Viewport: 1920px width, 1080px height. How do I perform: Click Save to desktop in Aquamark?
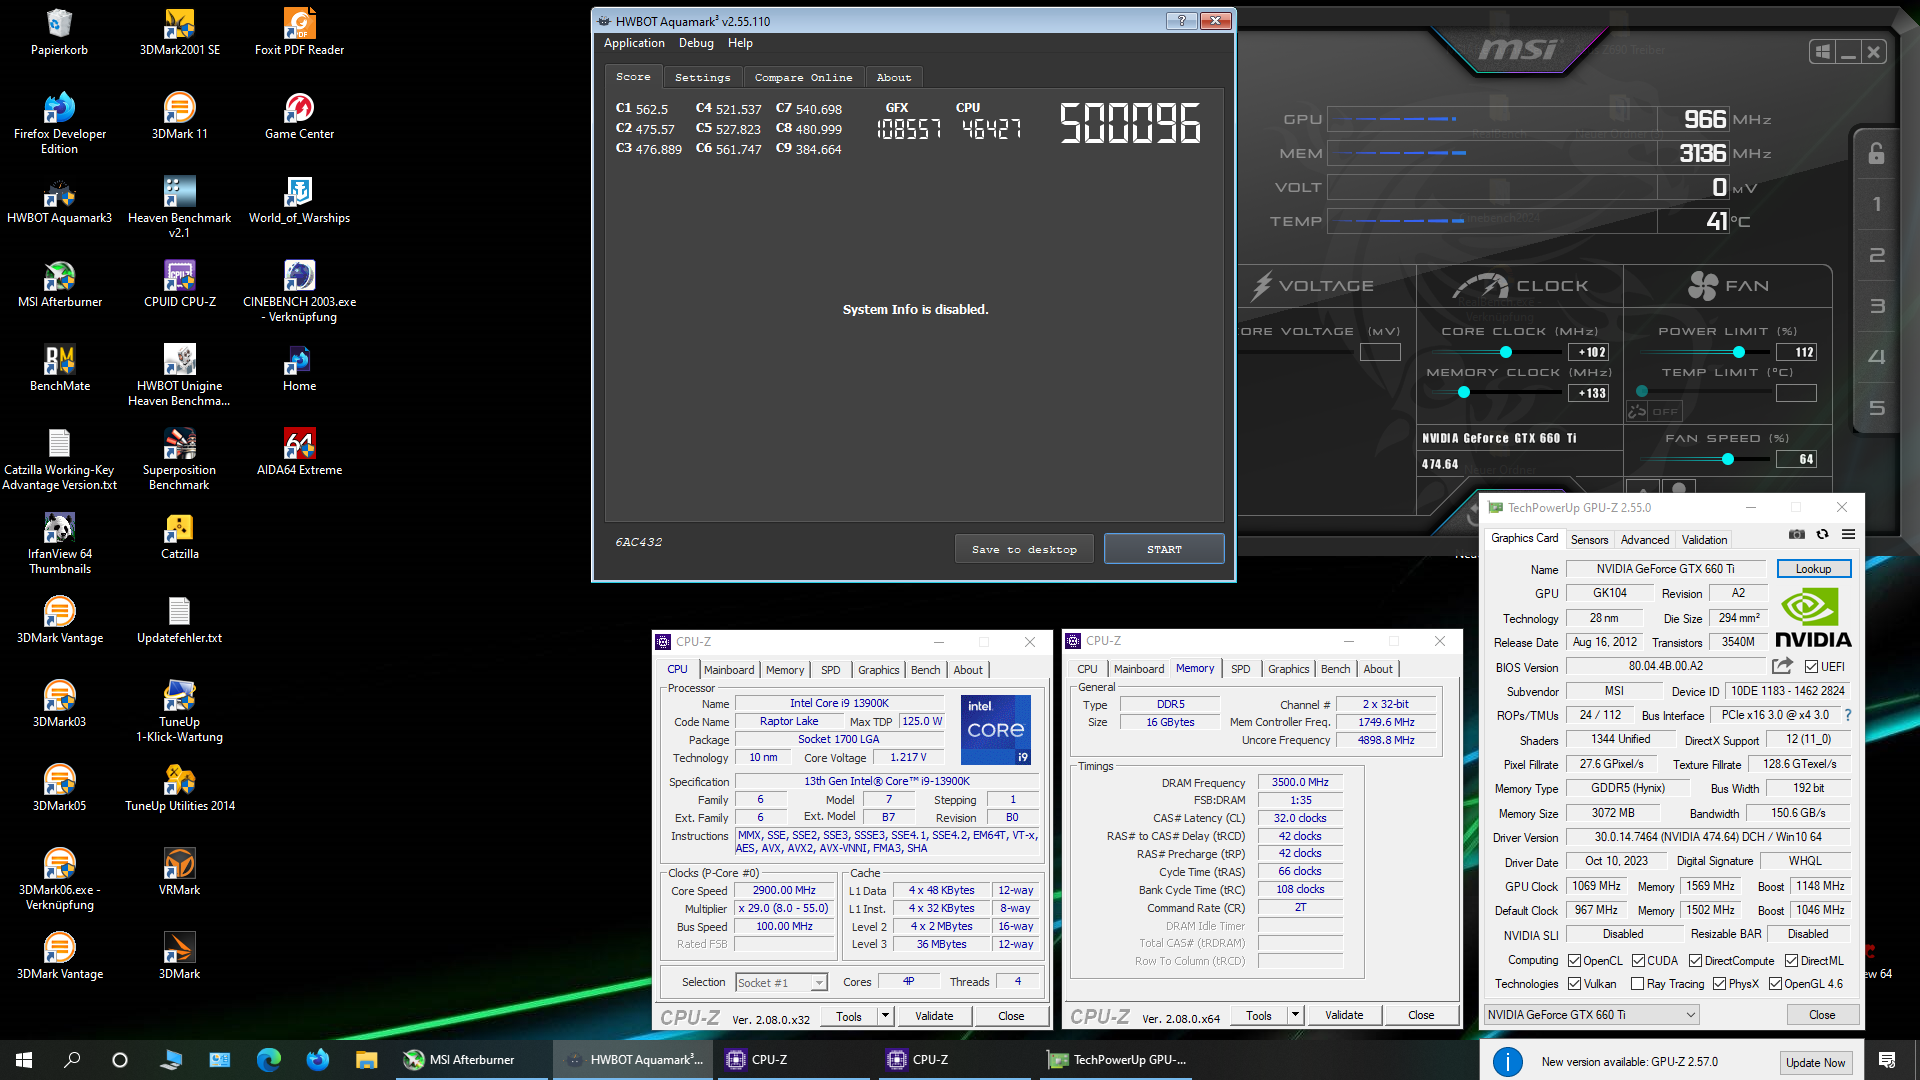[1024, 549]
